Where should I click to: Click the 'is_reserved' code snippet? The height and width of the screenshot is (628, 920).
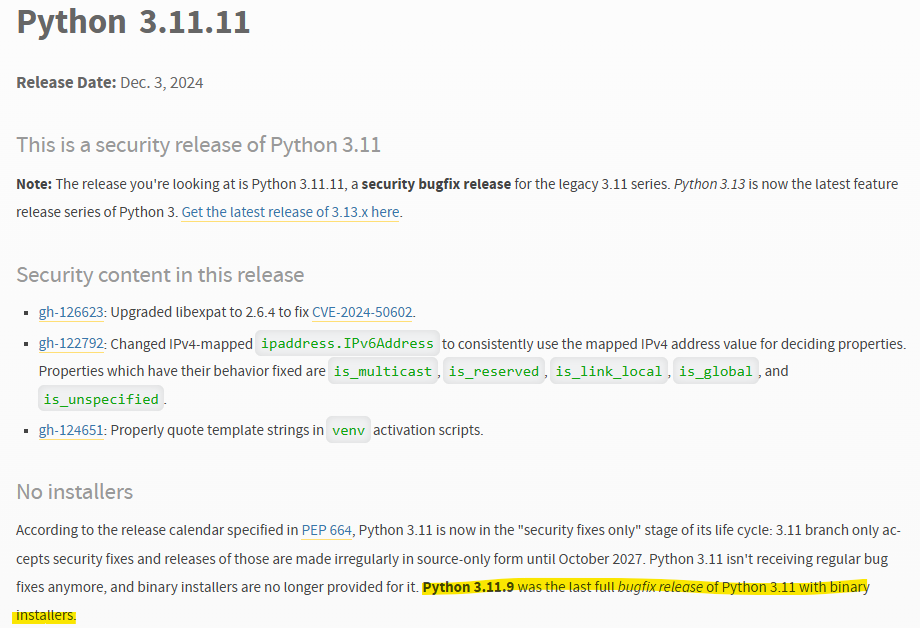point(493,372)
